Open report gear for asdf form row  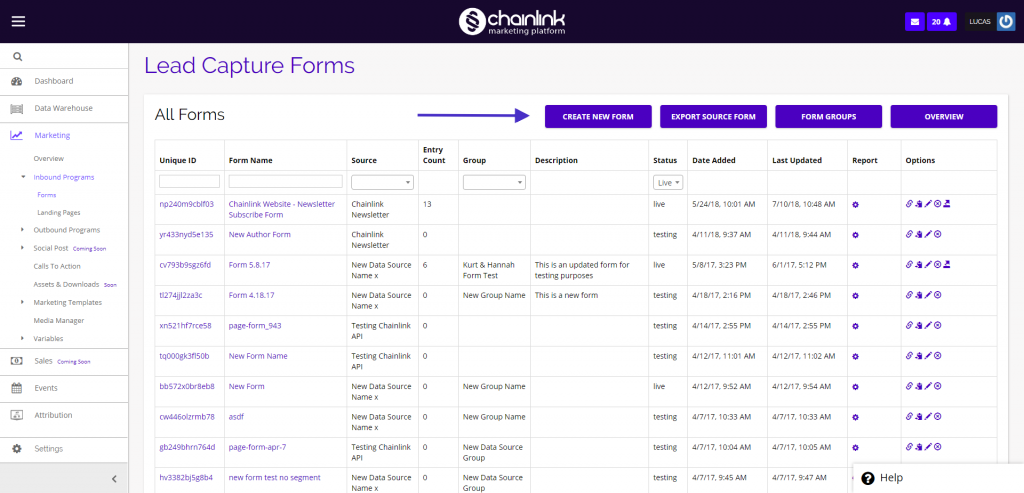pos(856,417)
